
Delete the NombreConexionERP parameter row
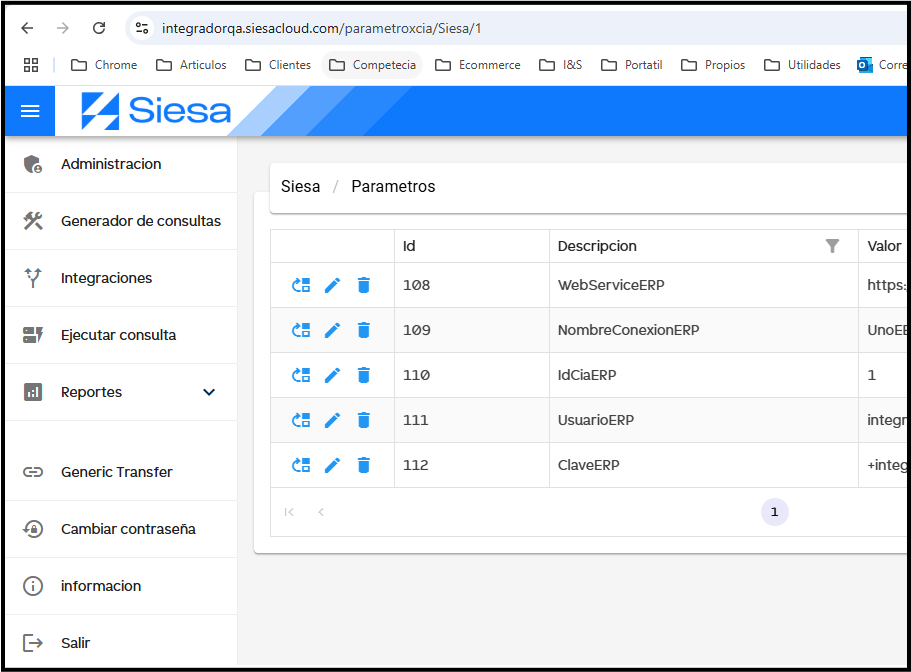(x=364, y=330)
